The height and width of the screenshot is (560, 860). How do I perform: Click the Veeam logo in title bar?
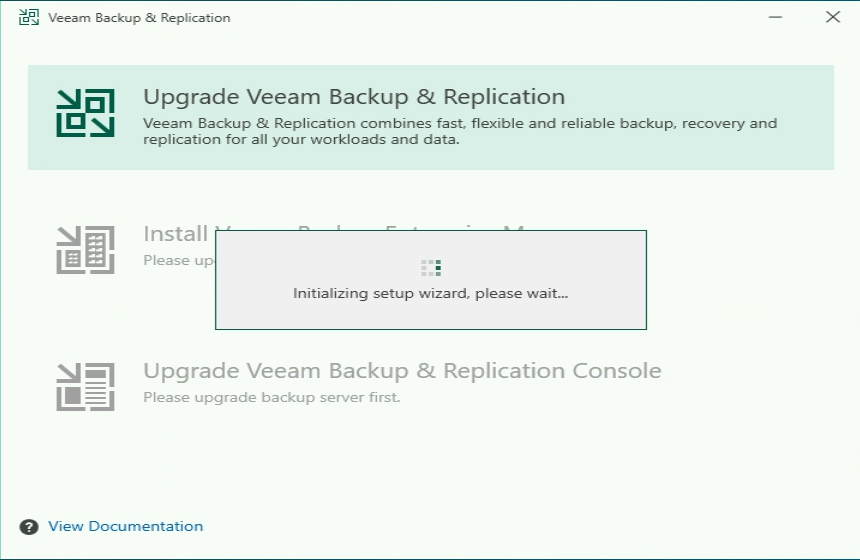coord(29,18)
